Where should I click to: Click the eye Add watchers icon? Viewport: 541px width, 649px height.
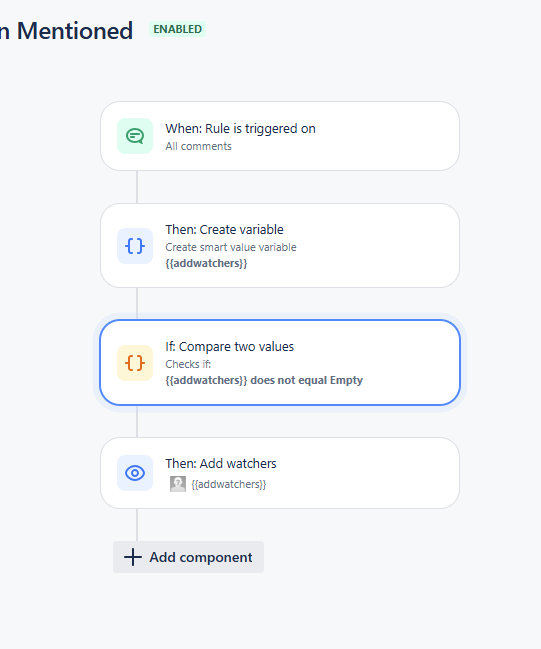(x=135, y=473)
